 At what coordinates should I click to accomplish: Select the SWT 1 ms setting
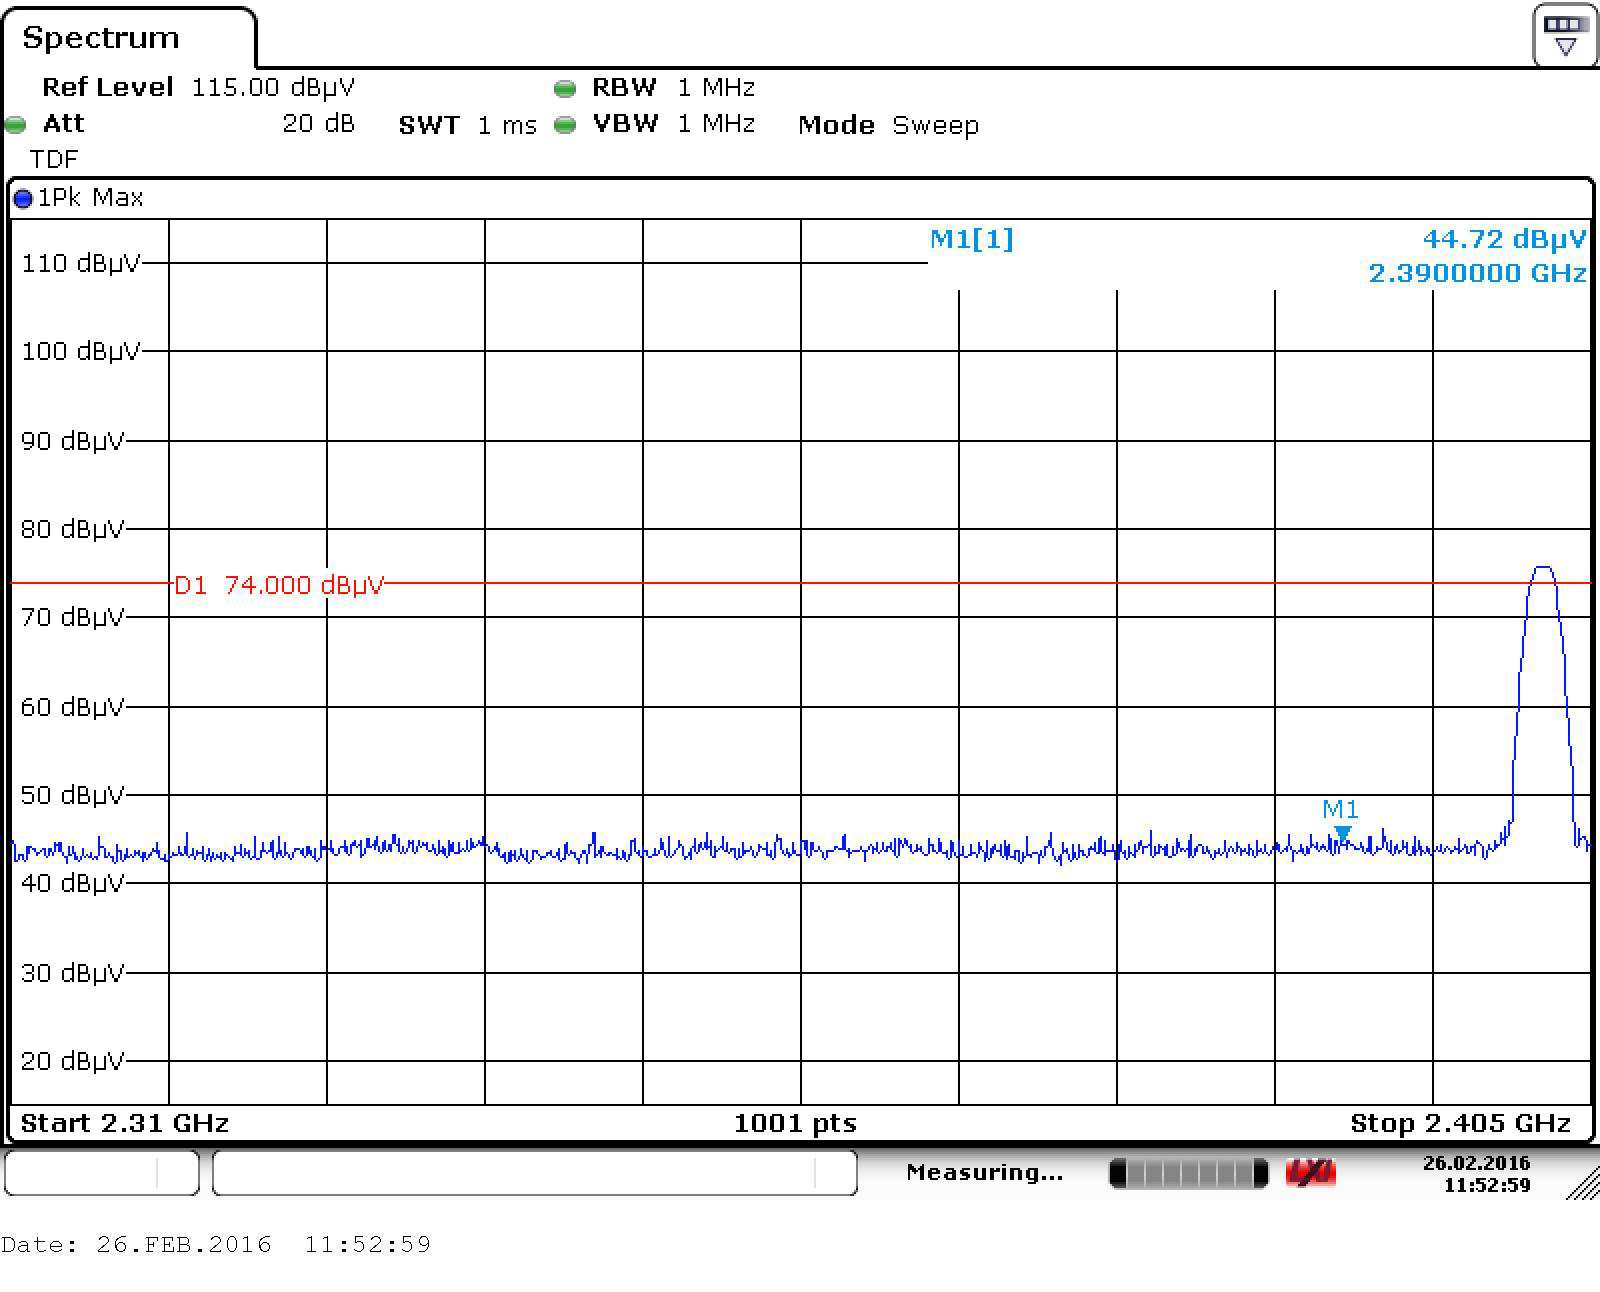(x=467, y=125)
